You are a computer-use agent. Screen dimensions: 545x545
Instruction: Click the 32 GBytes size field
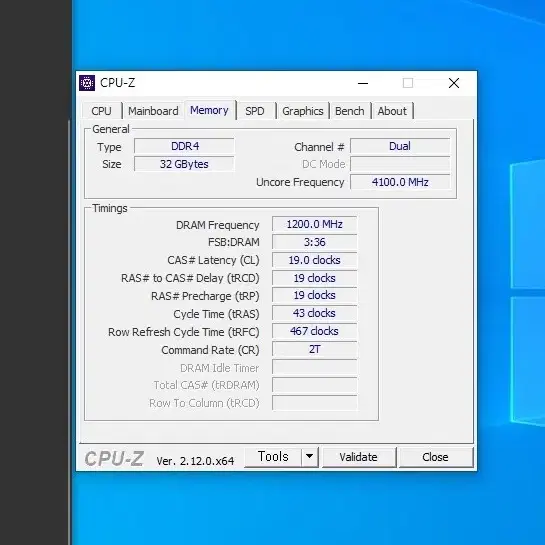point(185,164)
